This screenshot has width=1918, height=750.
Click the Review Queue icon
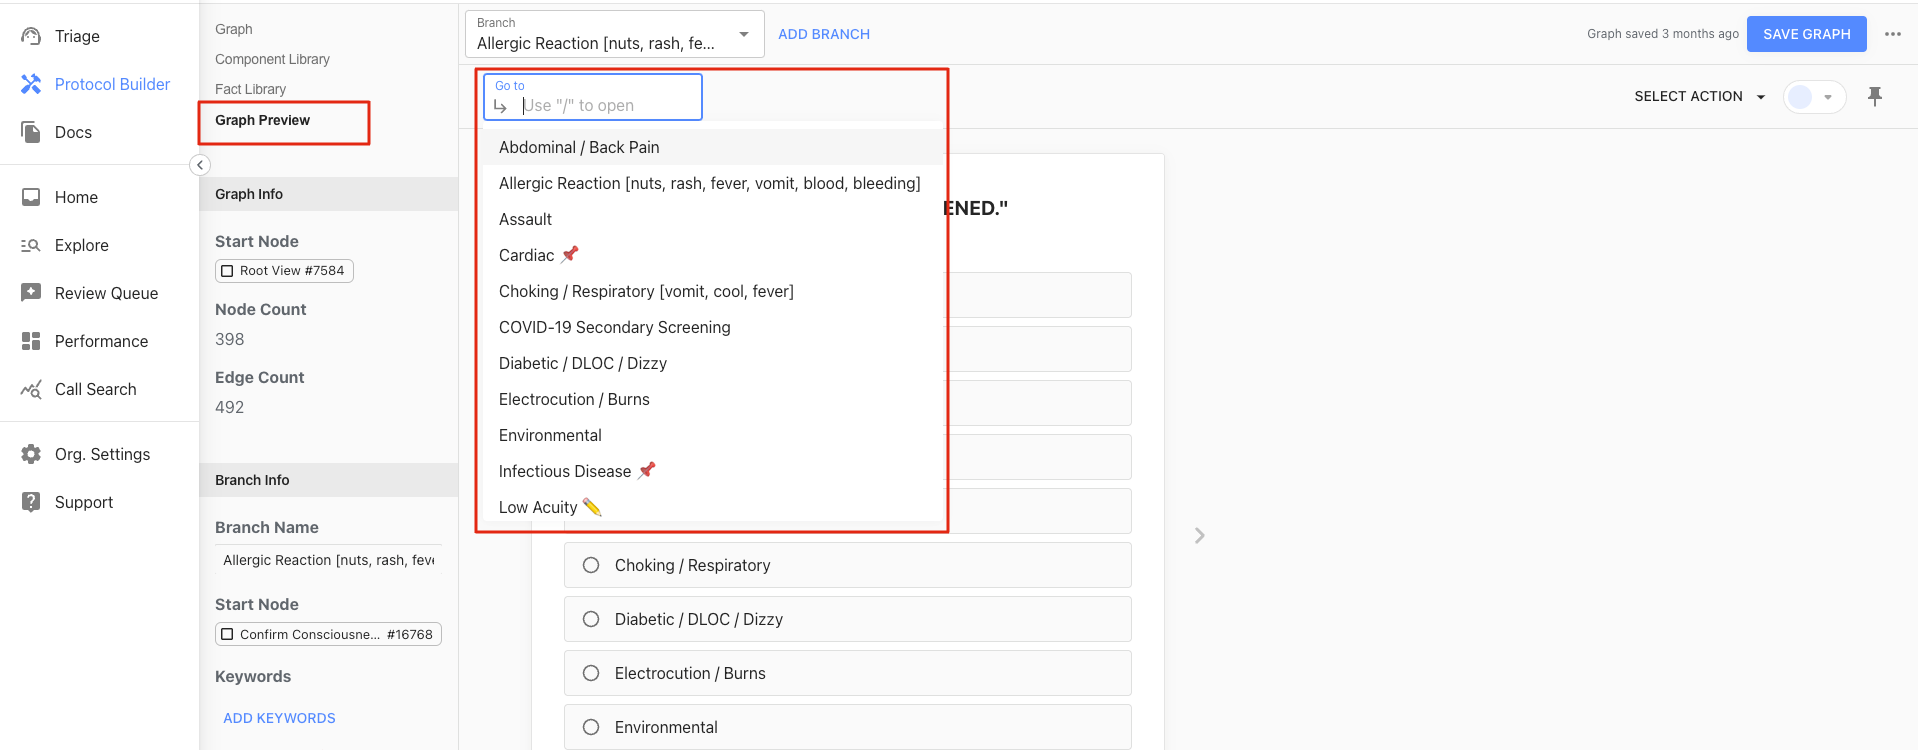pyautogui.click(x=31, y=293)
